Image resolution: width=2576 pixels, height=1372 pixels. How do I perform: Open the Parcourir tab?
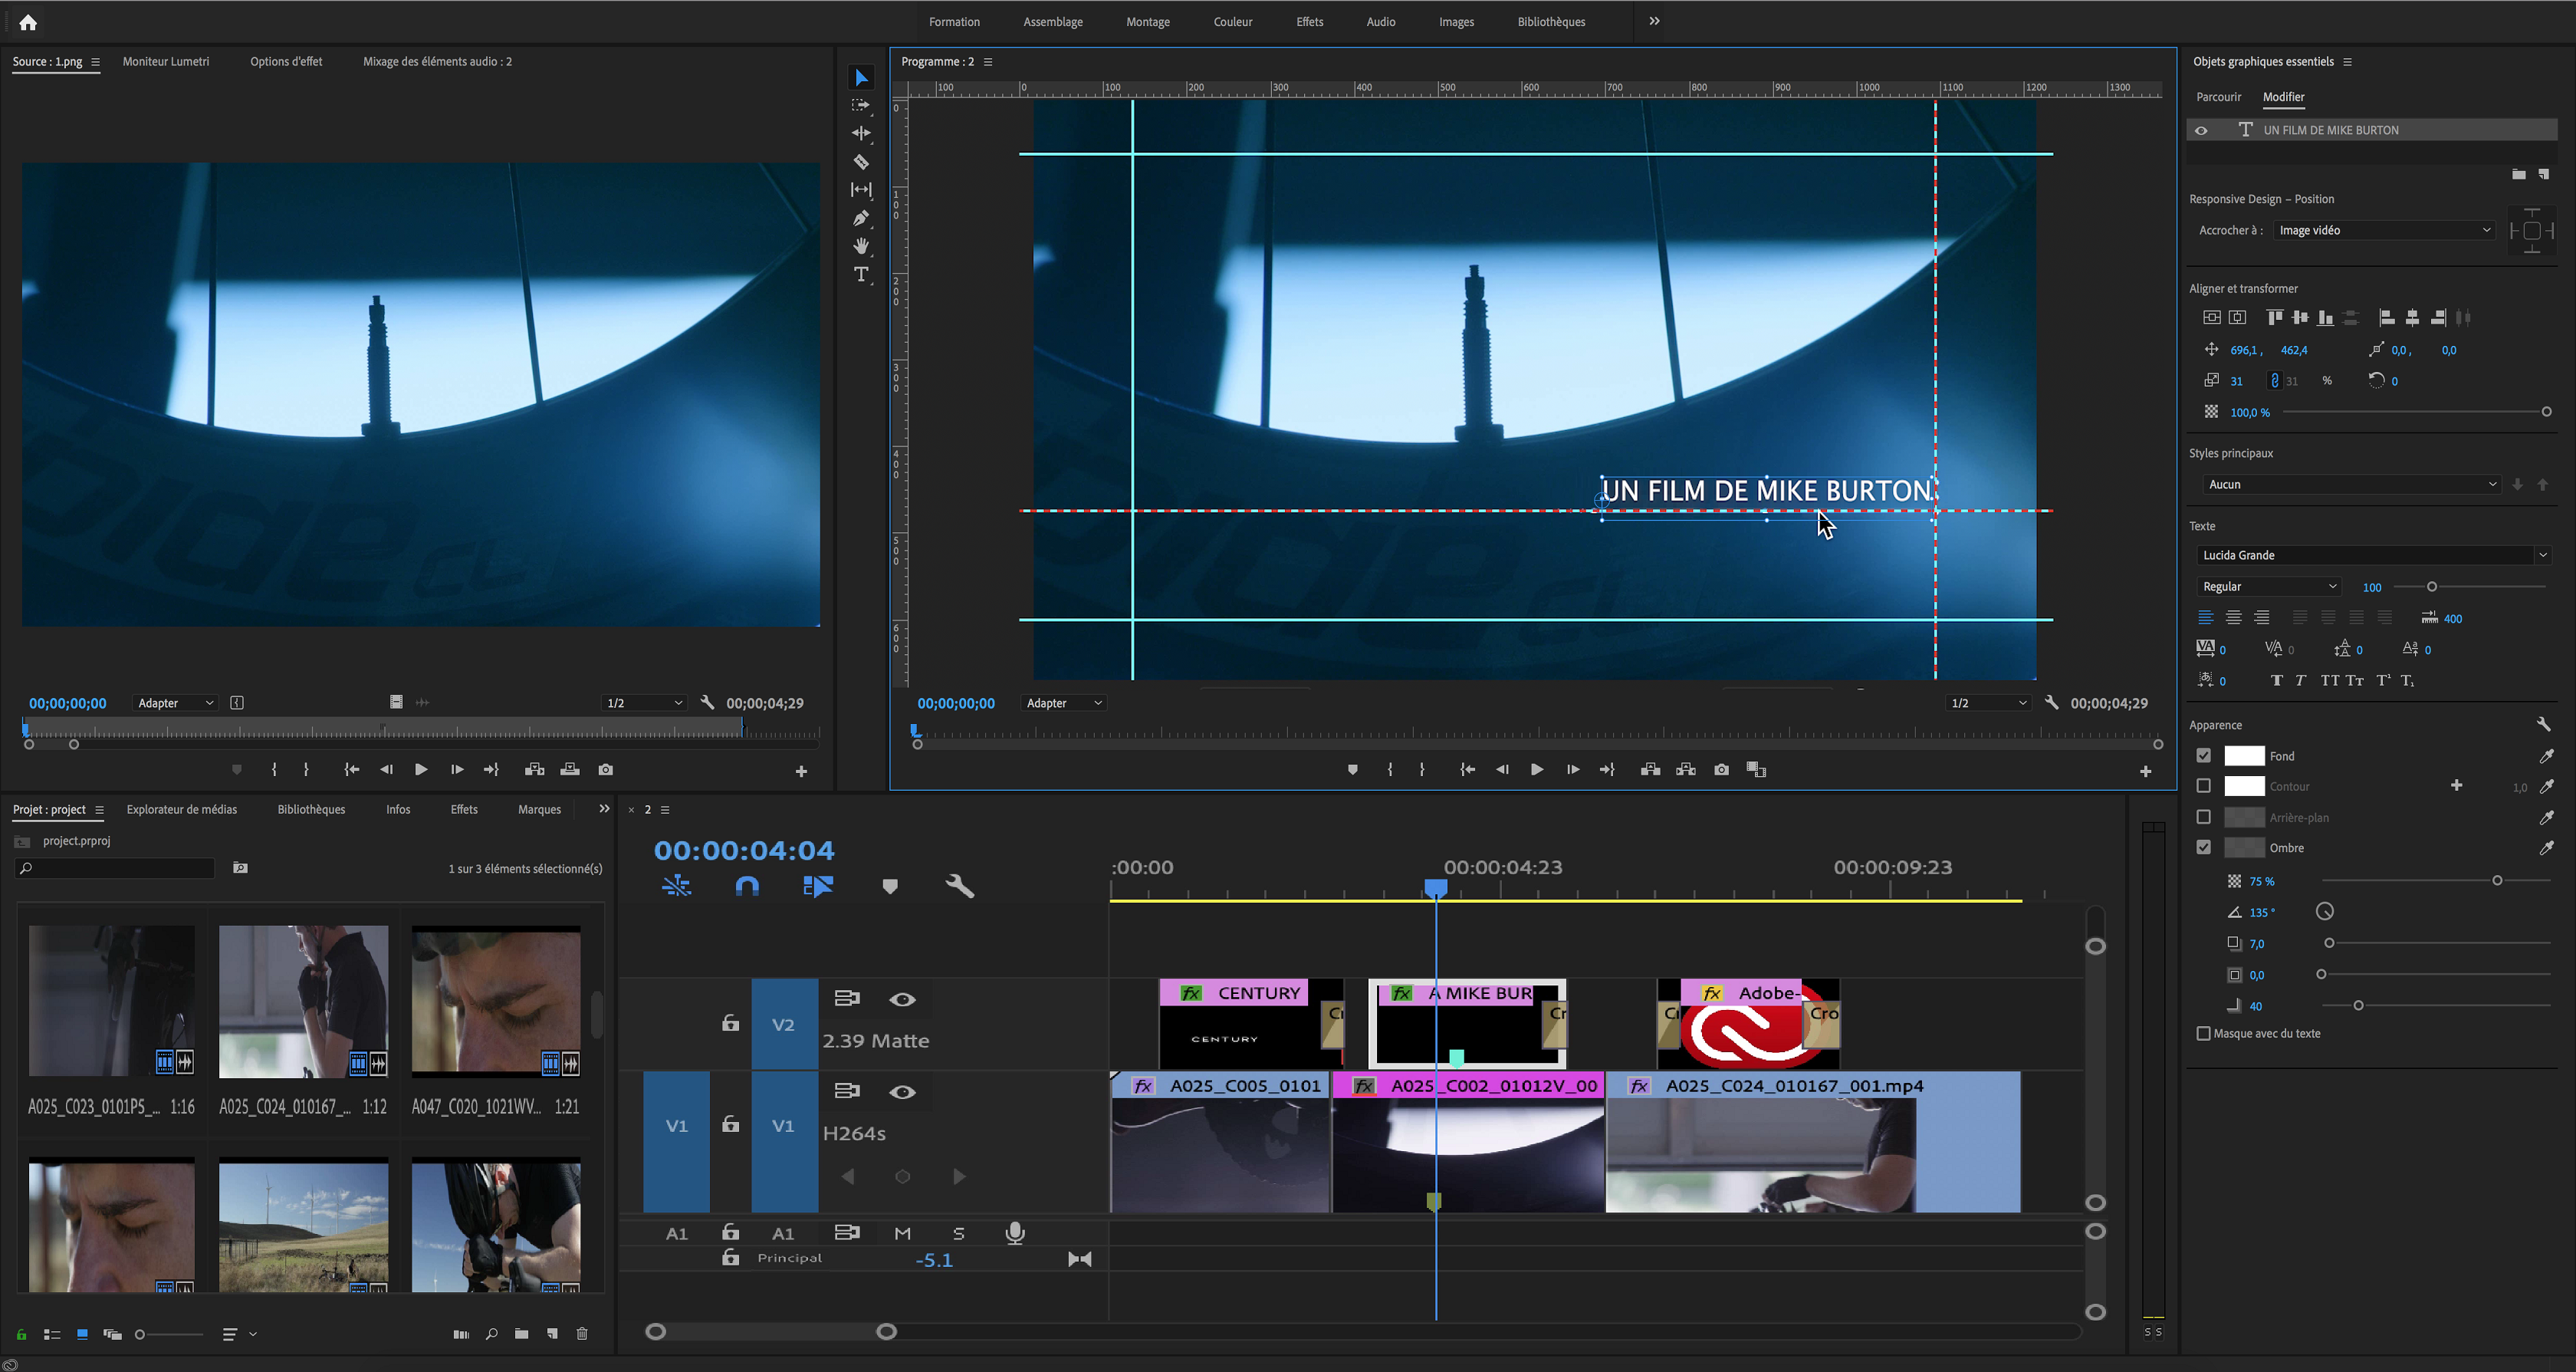pos(2218,97)
